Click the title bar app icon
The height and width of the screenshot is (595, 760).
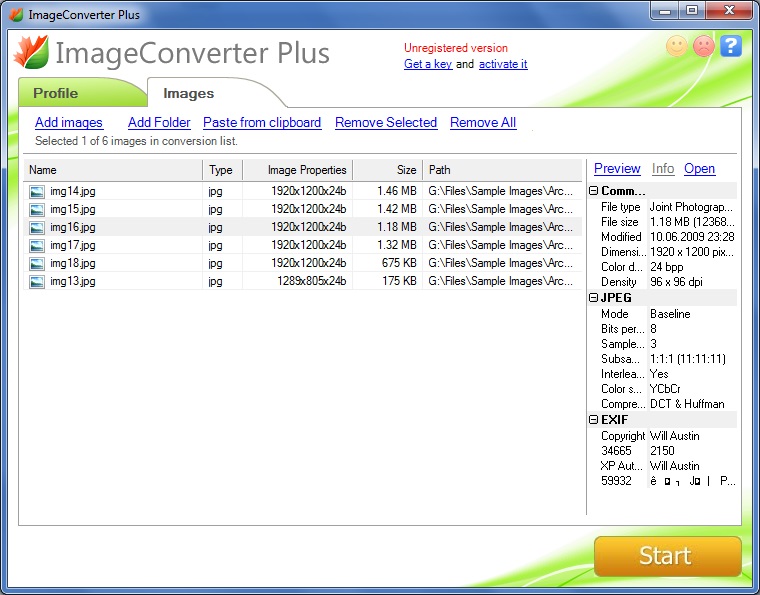click(16, 15)
